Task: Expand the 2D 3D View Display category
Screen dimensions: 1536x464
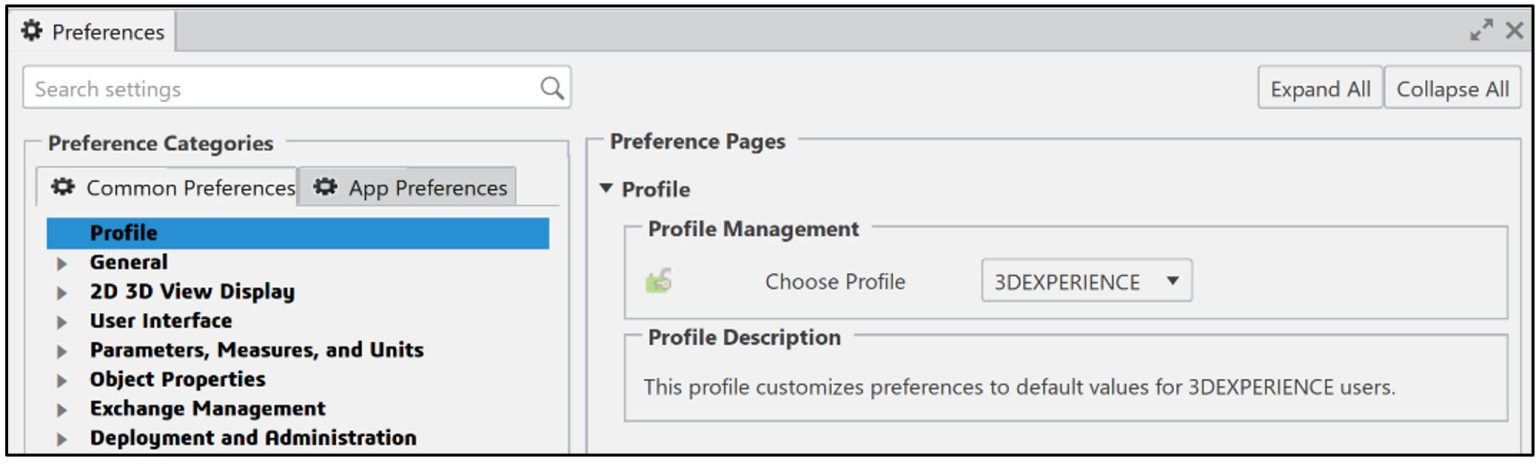Action: point(63,293)
